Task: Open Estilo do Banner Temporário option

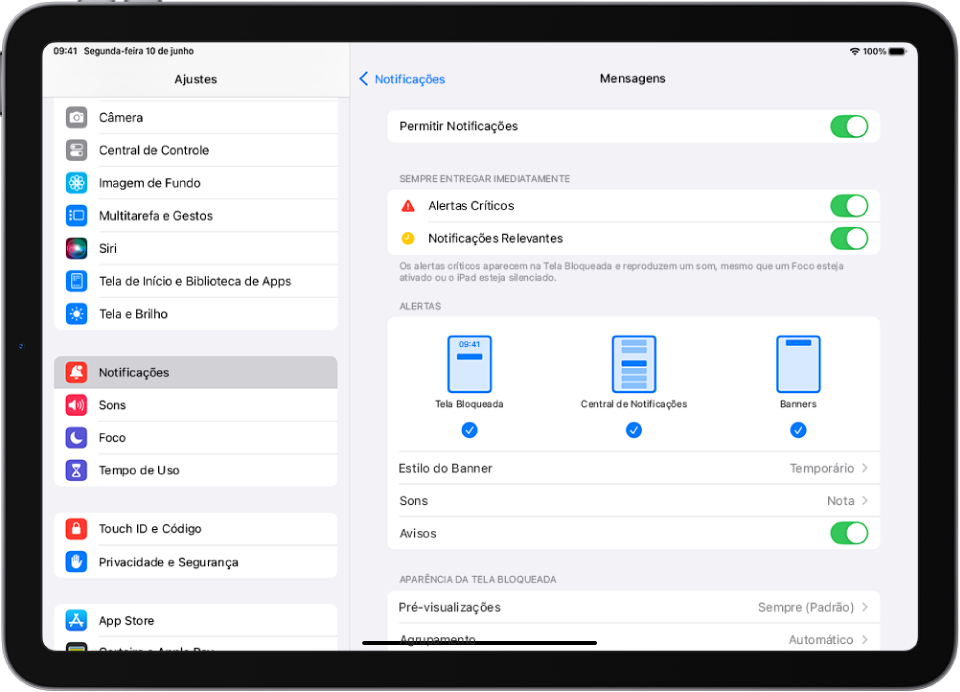Action: [633, 468]
